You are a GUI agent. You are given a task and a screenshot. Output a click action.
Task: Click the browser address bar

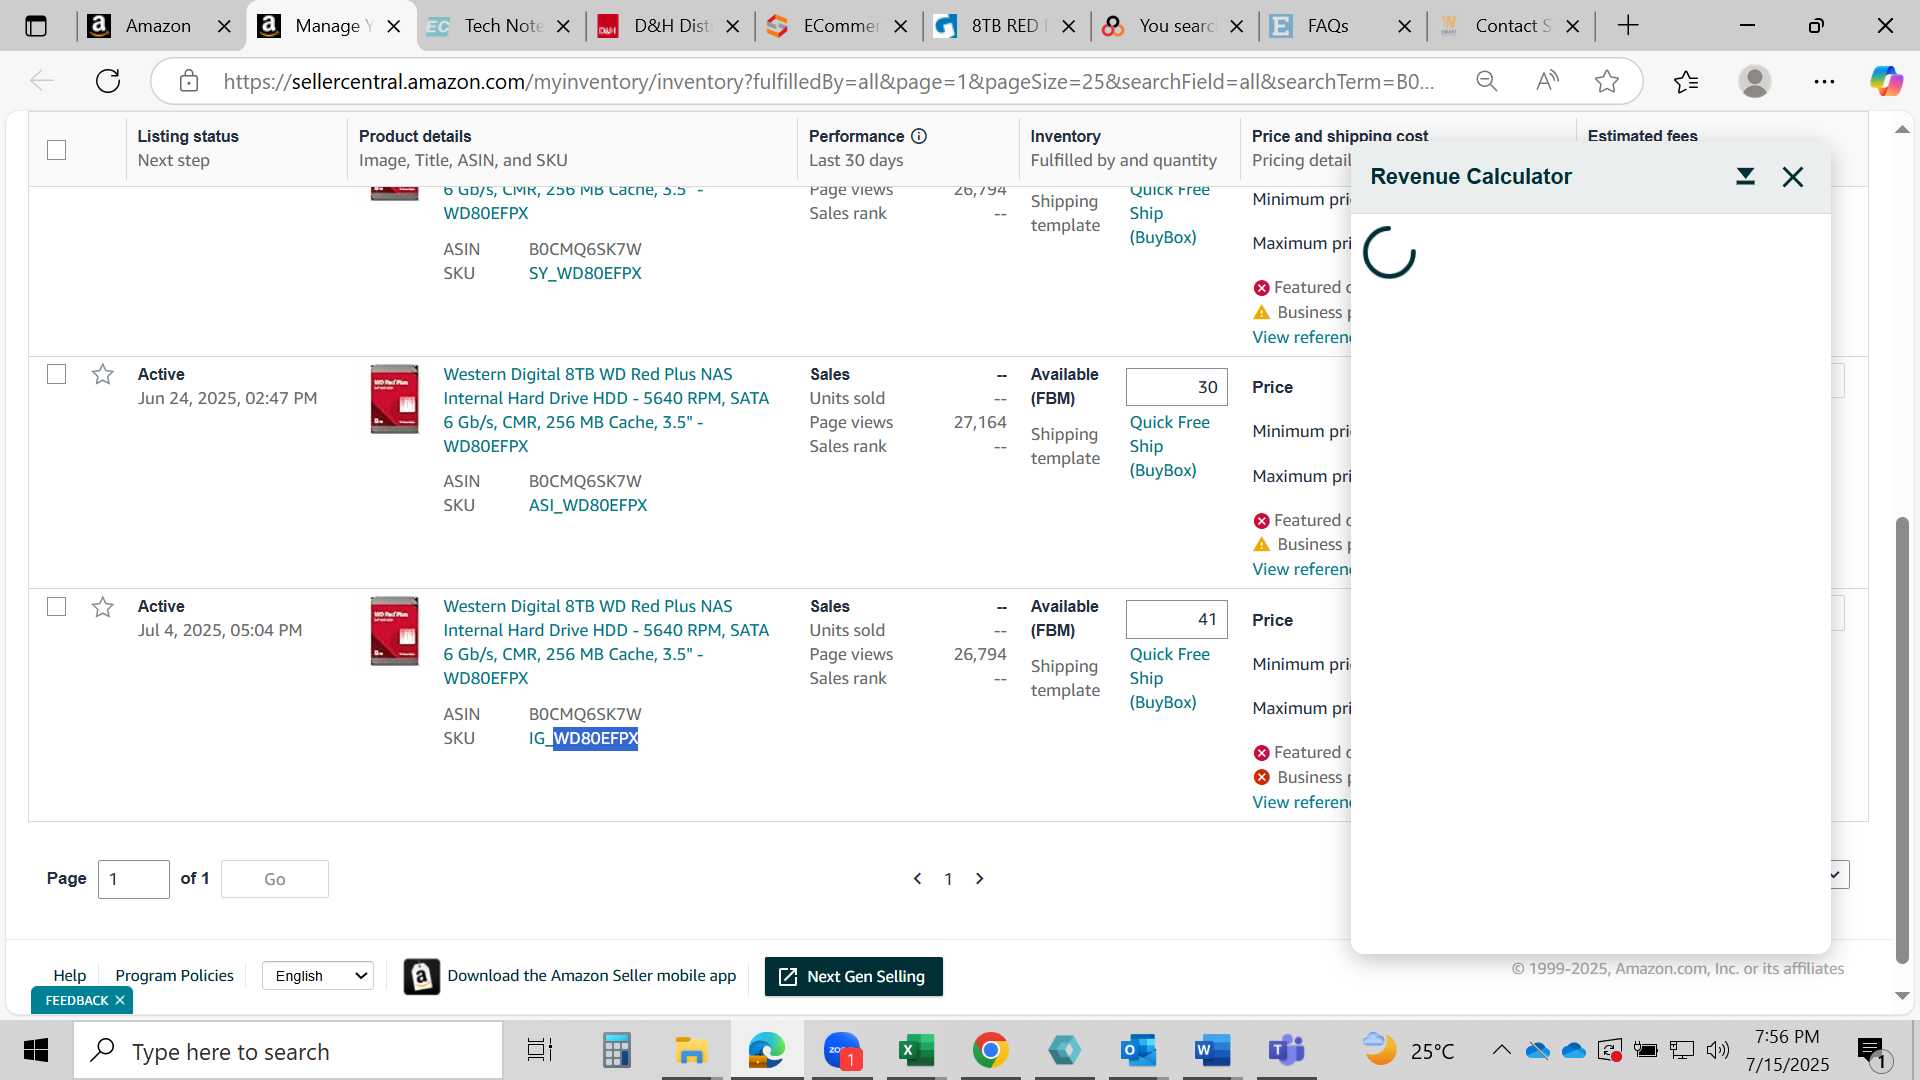828,81
